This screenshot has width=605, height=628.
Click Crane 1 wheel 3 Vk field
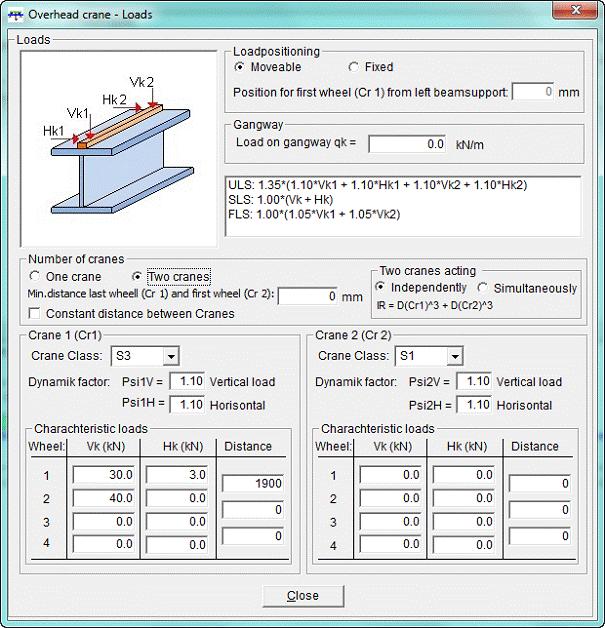(x=104, y=521)
